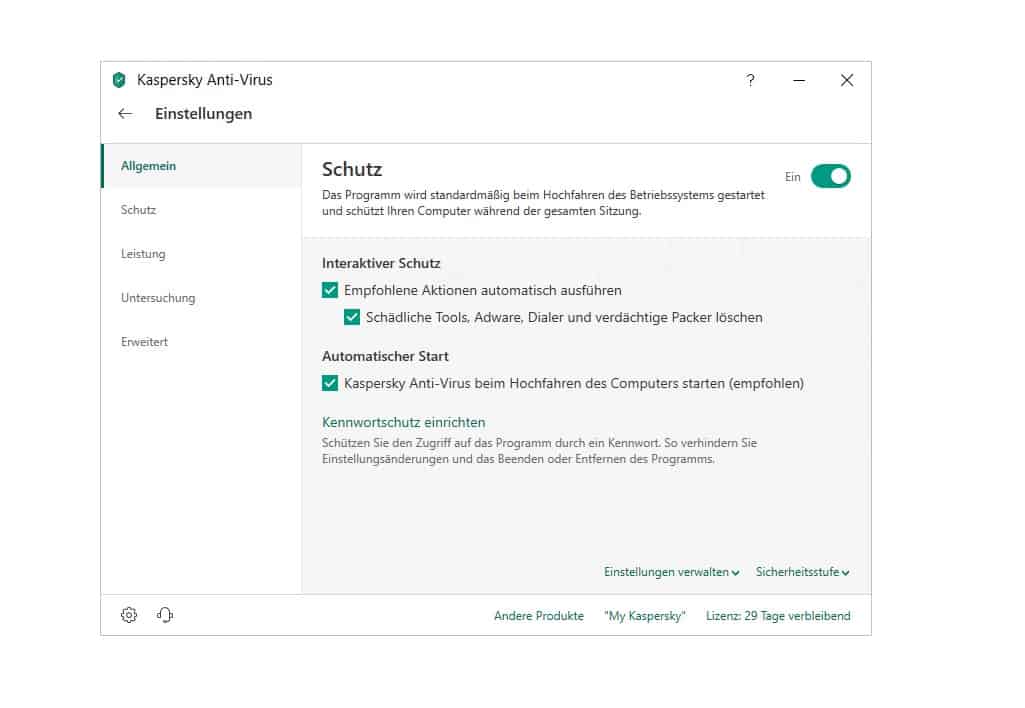The height and width of the screenshot is (708, 1025).
Task: Open support via the headset icon
Action: pos(165,615)
